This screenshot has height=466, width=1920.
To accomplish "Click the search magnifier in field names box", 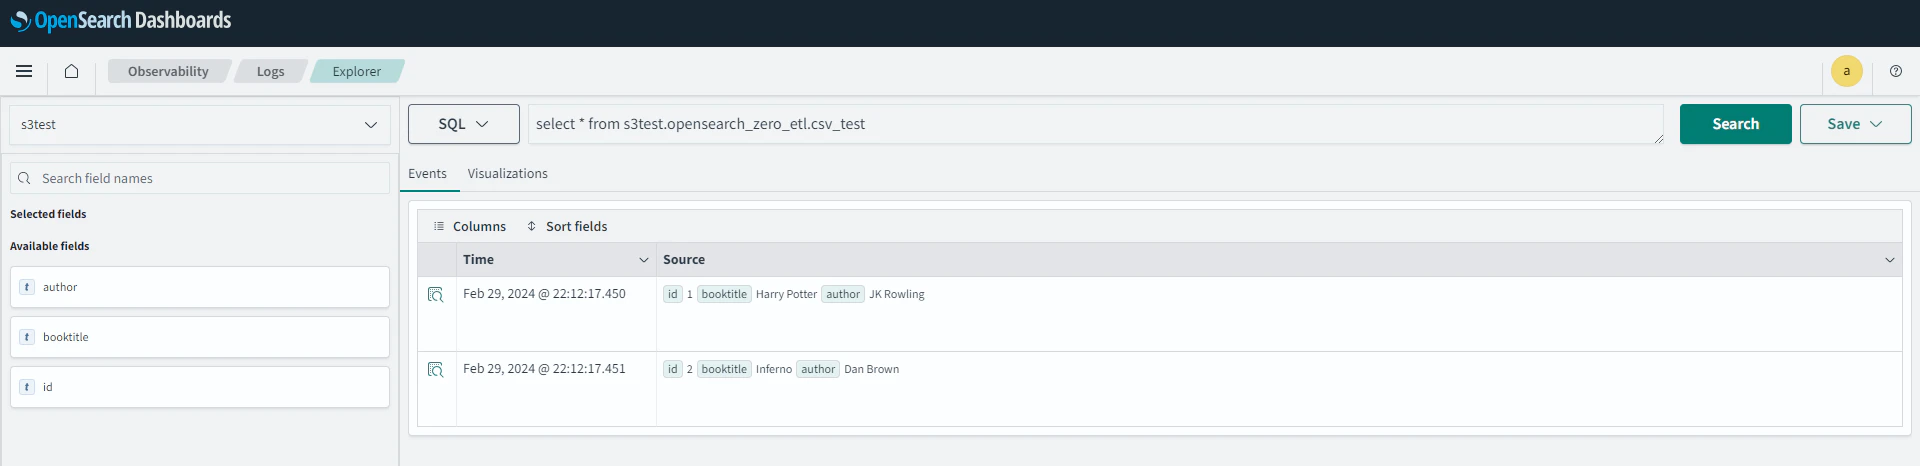I will point(24,178).
